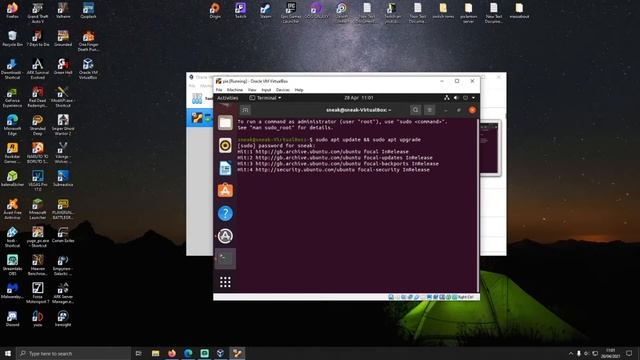The height and width of the screenshot is (360, 640).
Task: Open LibreOffice Writer from the dock
Action: pos(225,168)
